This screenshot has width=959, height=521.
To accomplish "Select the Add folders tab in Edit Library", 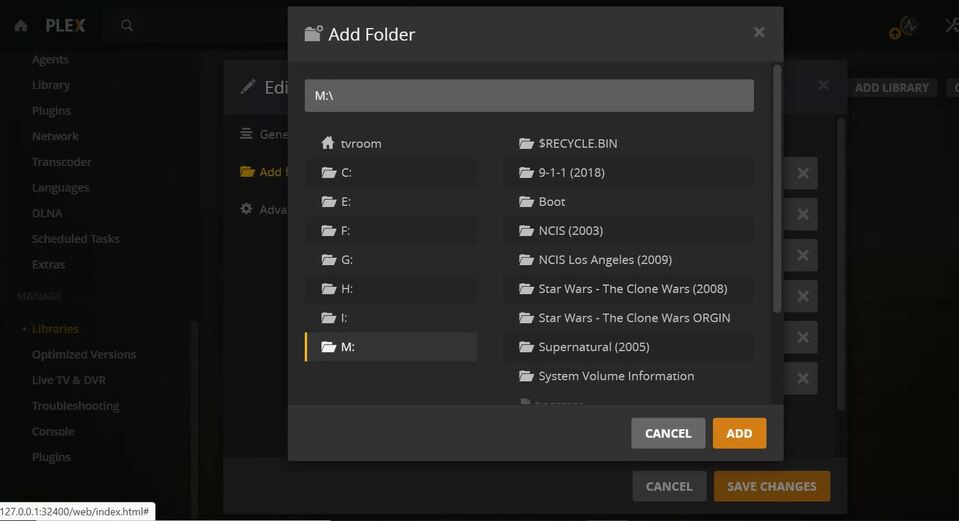I will tap(264, 172).
